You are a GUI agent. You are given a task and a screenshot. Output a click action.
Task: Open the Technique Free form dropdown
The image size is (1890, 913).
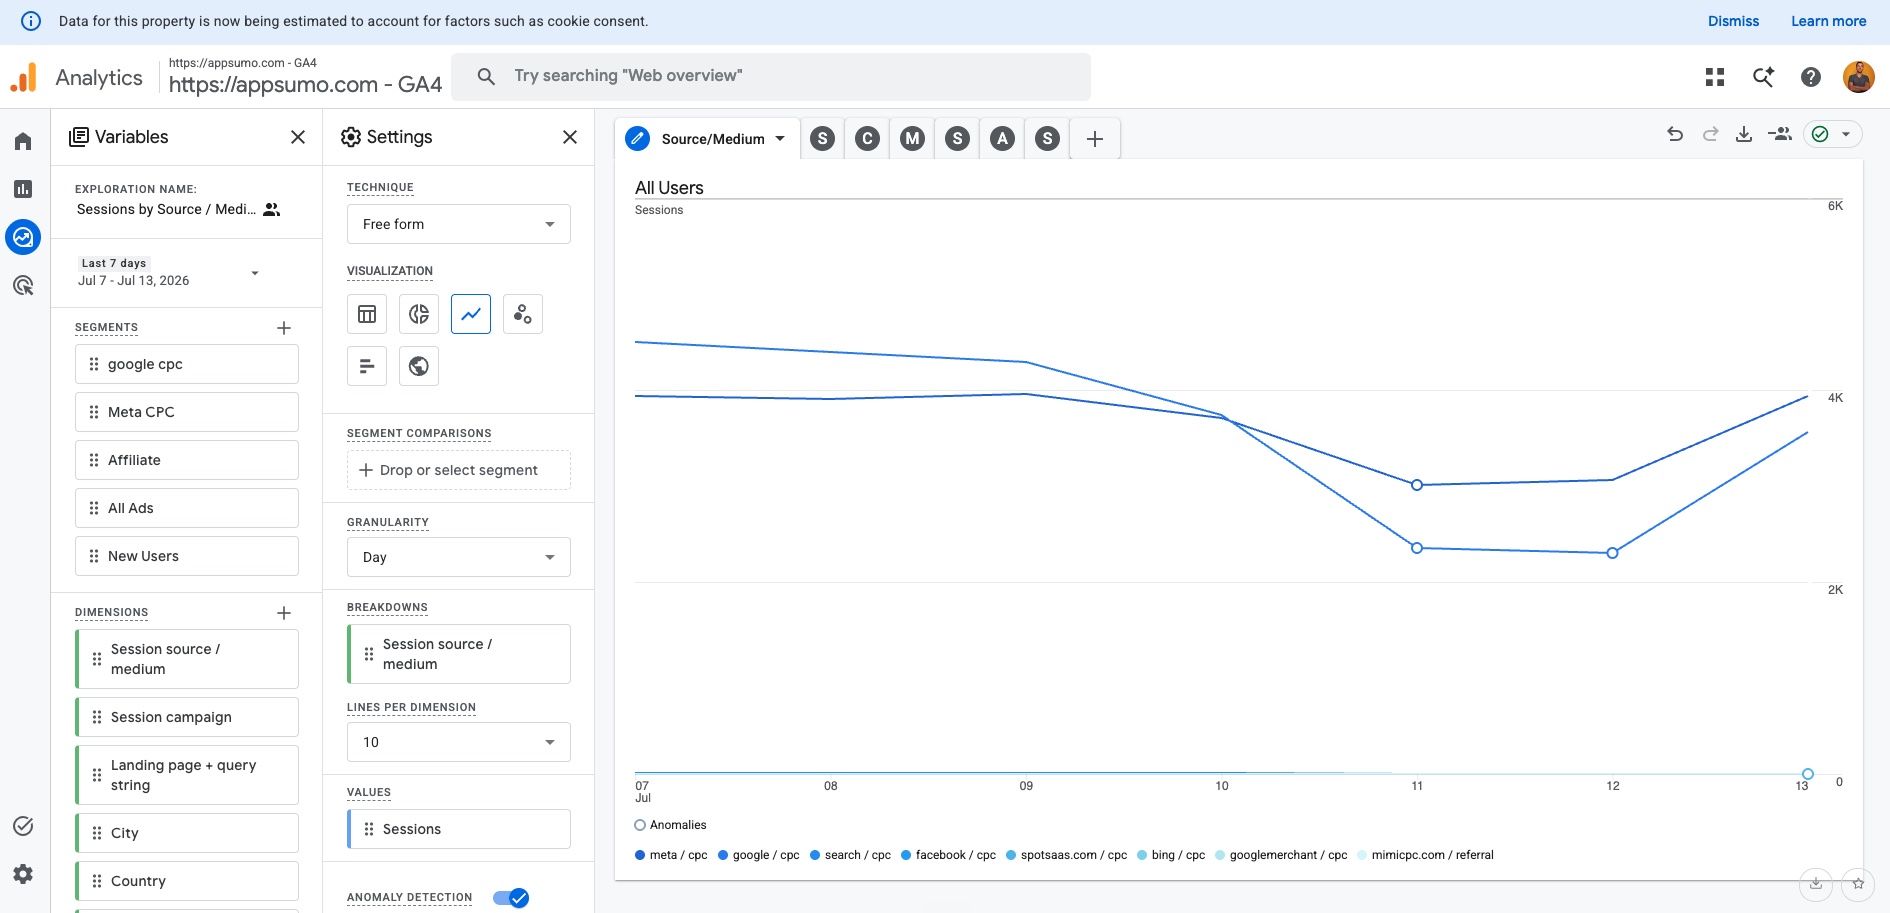[459, 224]
